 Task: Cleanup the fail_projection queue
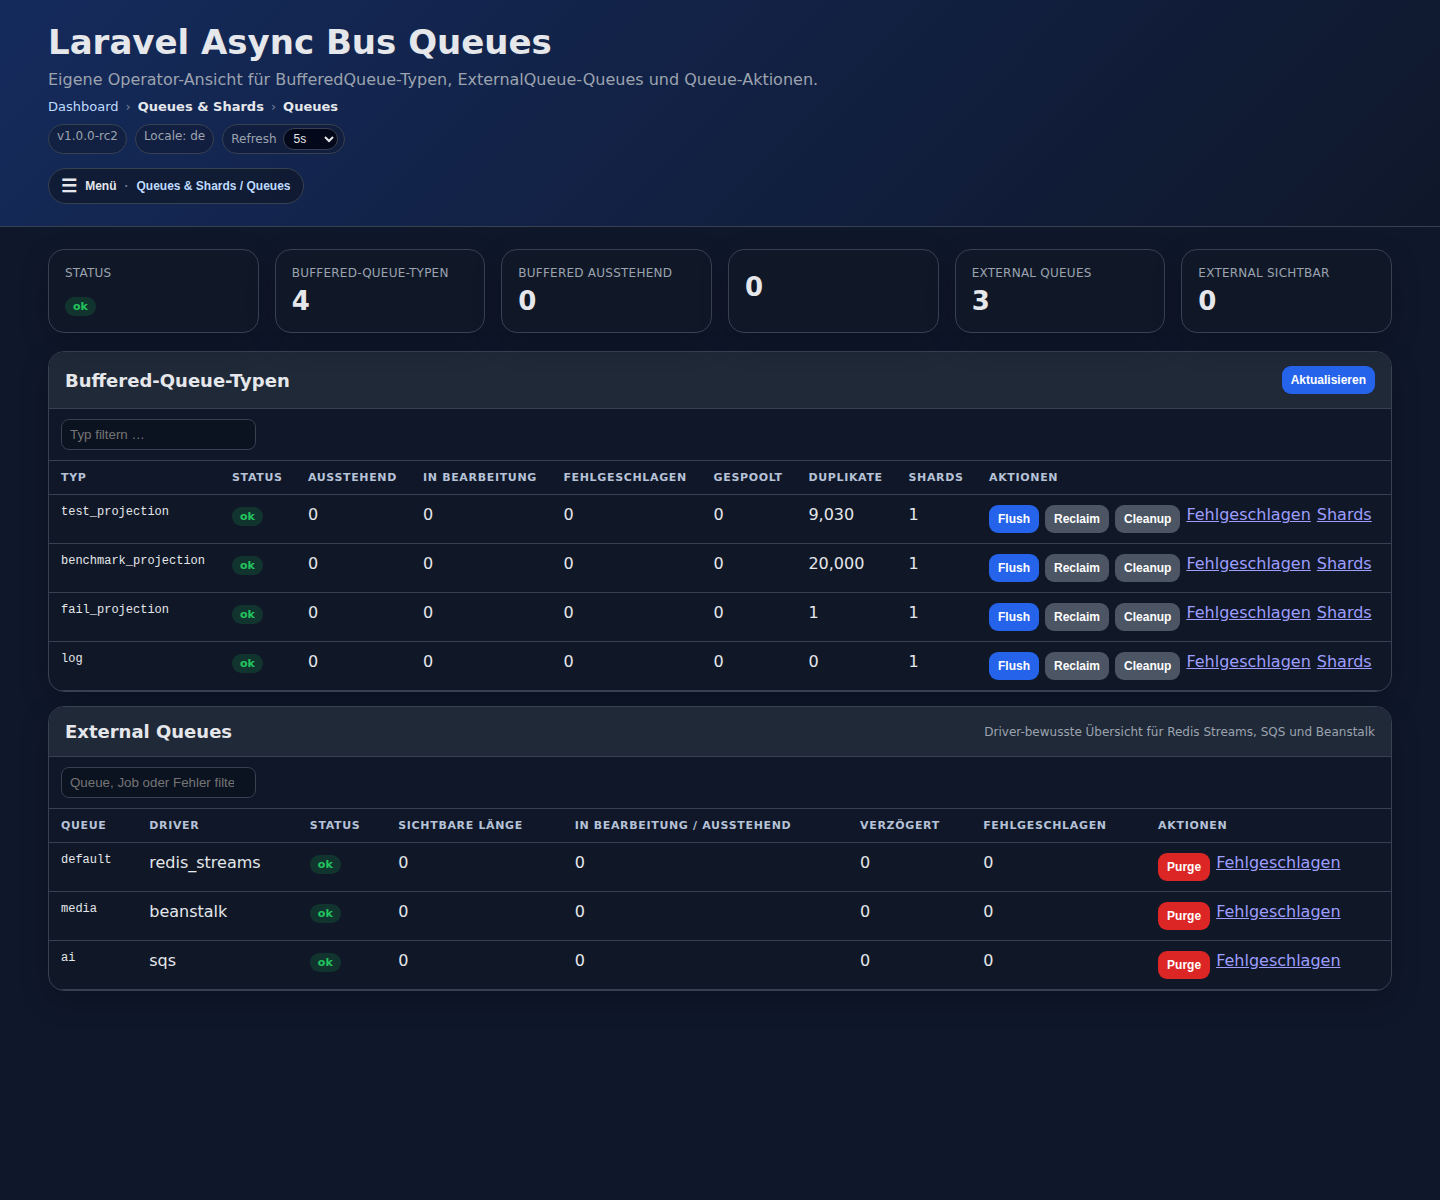1147,617
